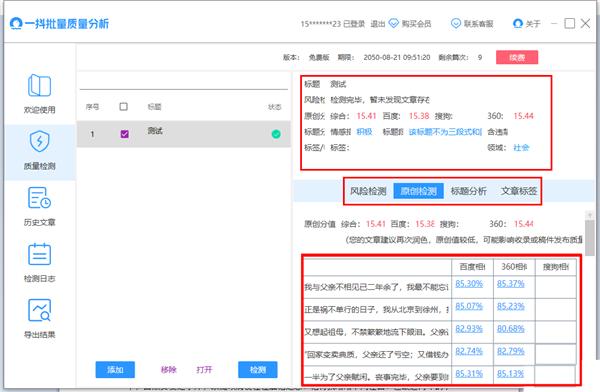Viewport: 600px width, 392px height.
Task: Open the 欢迎使用 book icon
Action: [x=39, y=85]
